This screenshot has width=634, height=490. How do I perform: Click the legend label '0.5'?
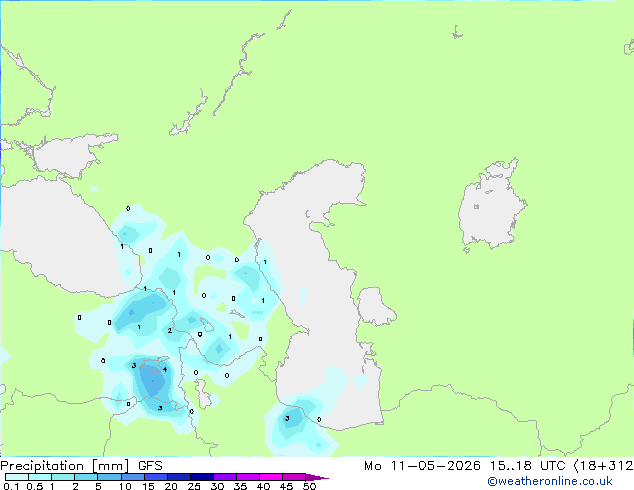click(x=34, y=486)
